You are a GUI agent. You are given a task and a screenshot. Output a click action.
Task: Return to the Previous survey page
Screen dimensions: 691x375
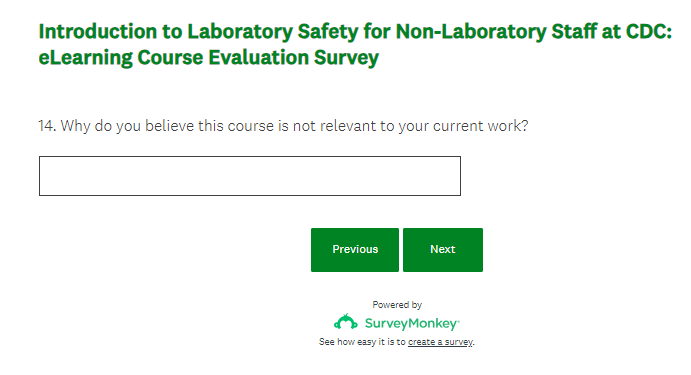(355, 250)
